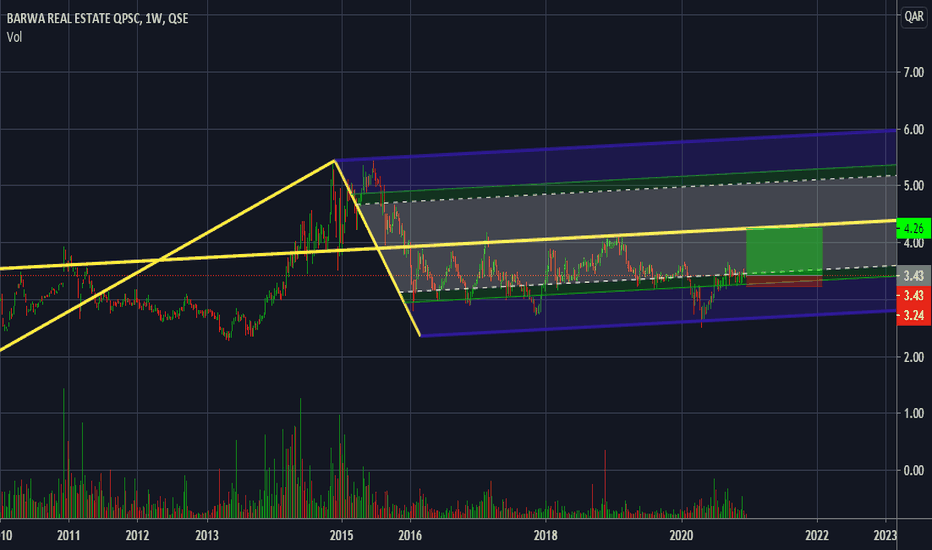
Task: Click the 2015 time axis label
Action: coord(341,536)
